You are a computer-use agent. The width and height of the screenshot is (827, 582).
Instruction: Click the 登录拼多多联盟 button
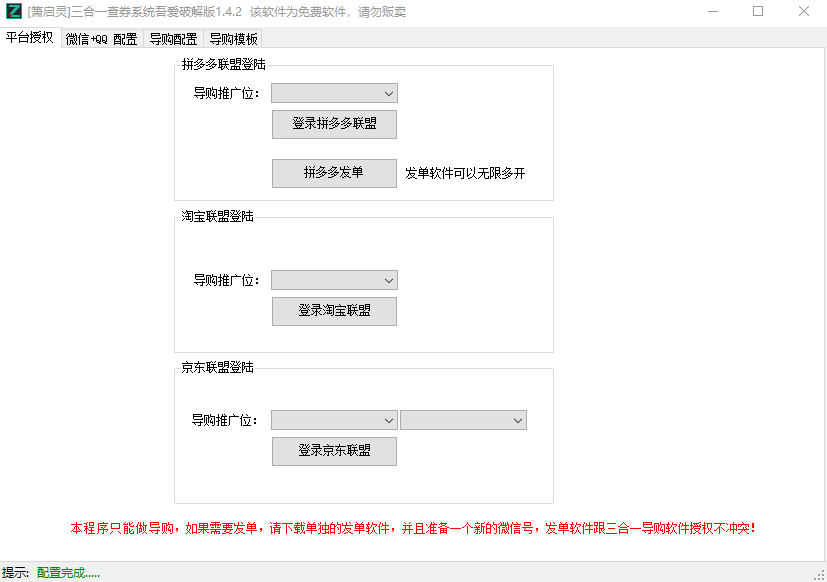[334, 124]
